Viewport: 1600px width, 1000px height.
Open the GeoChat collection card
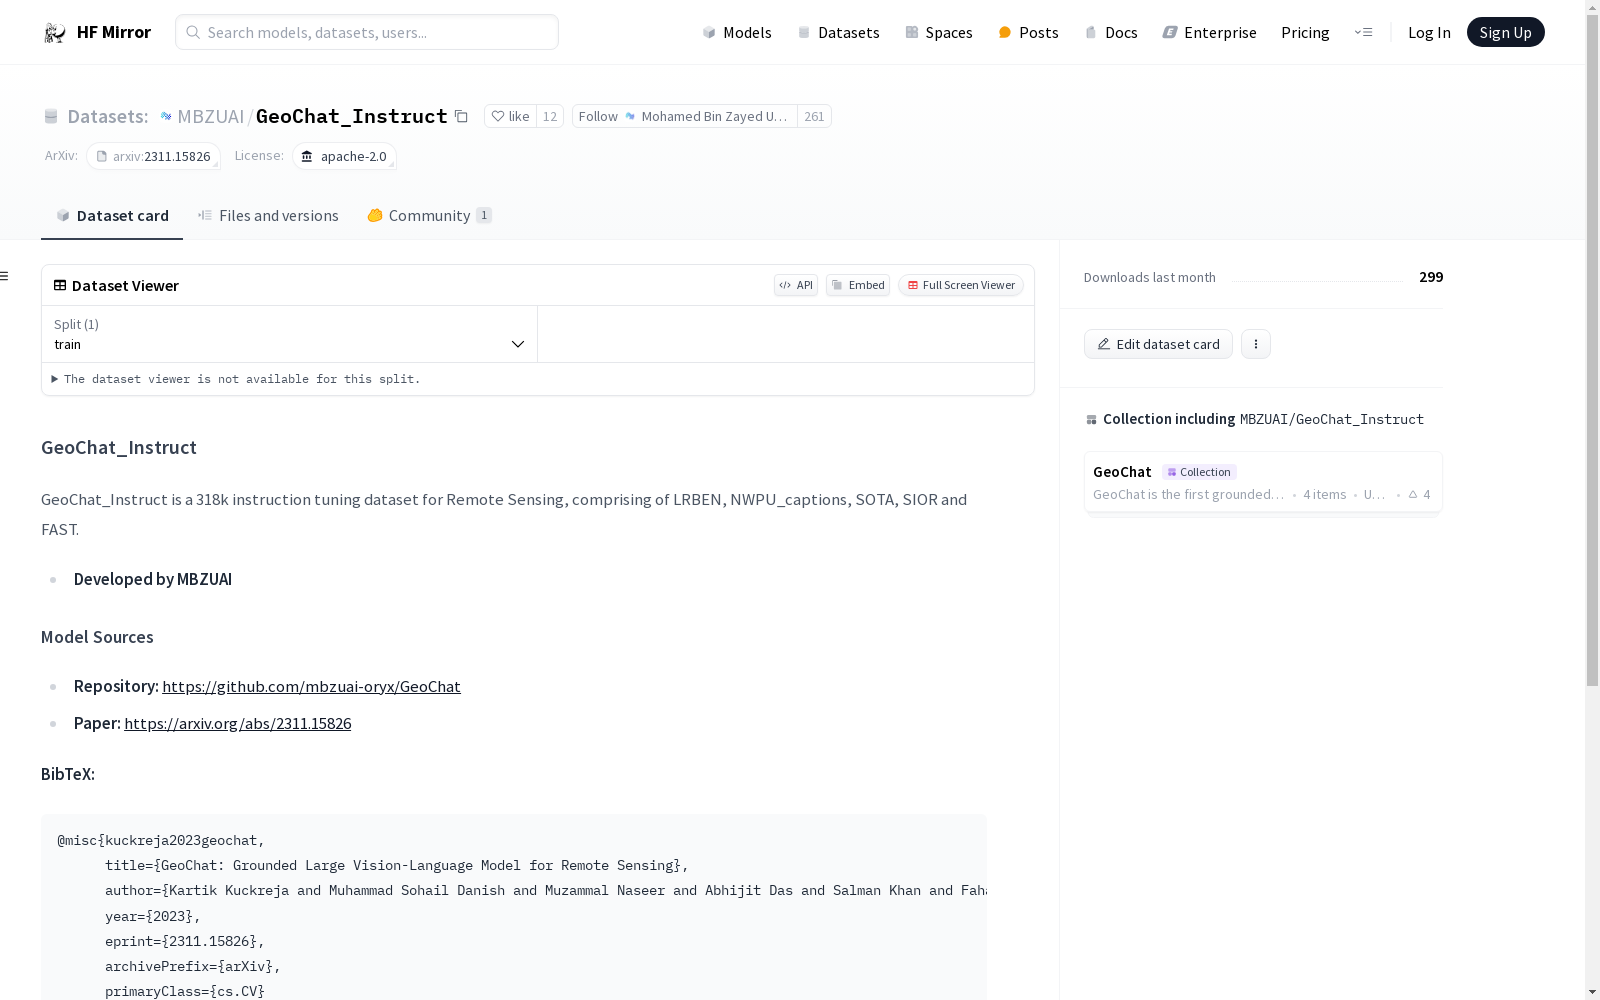tap(1263, 482)
